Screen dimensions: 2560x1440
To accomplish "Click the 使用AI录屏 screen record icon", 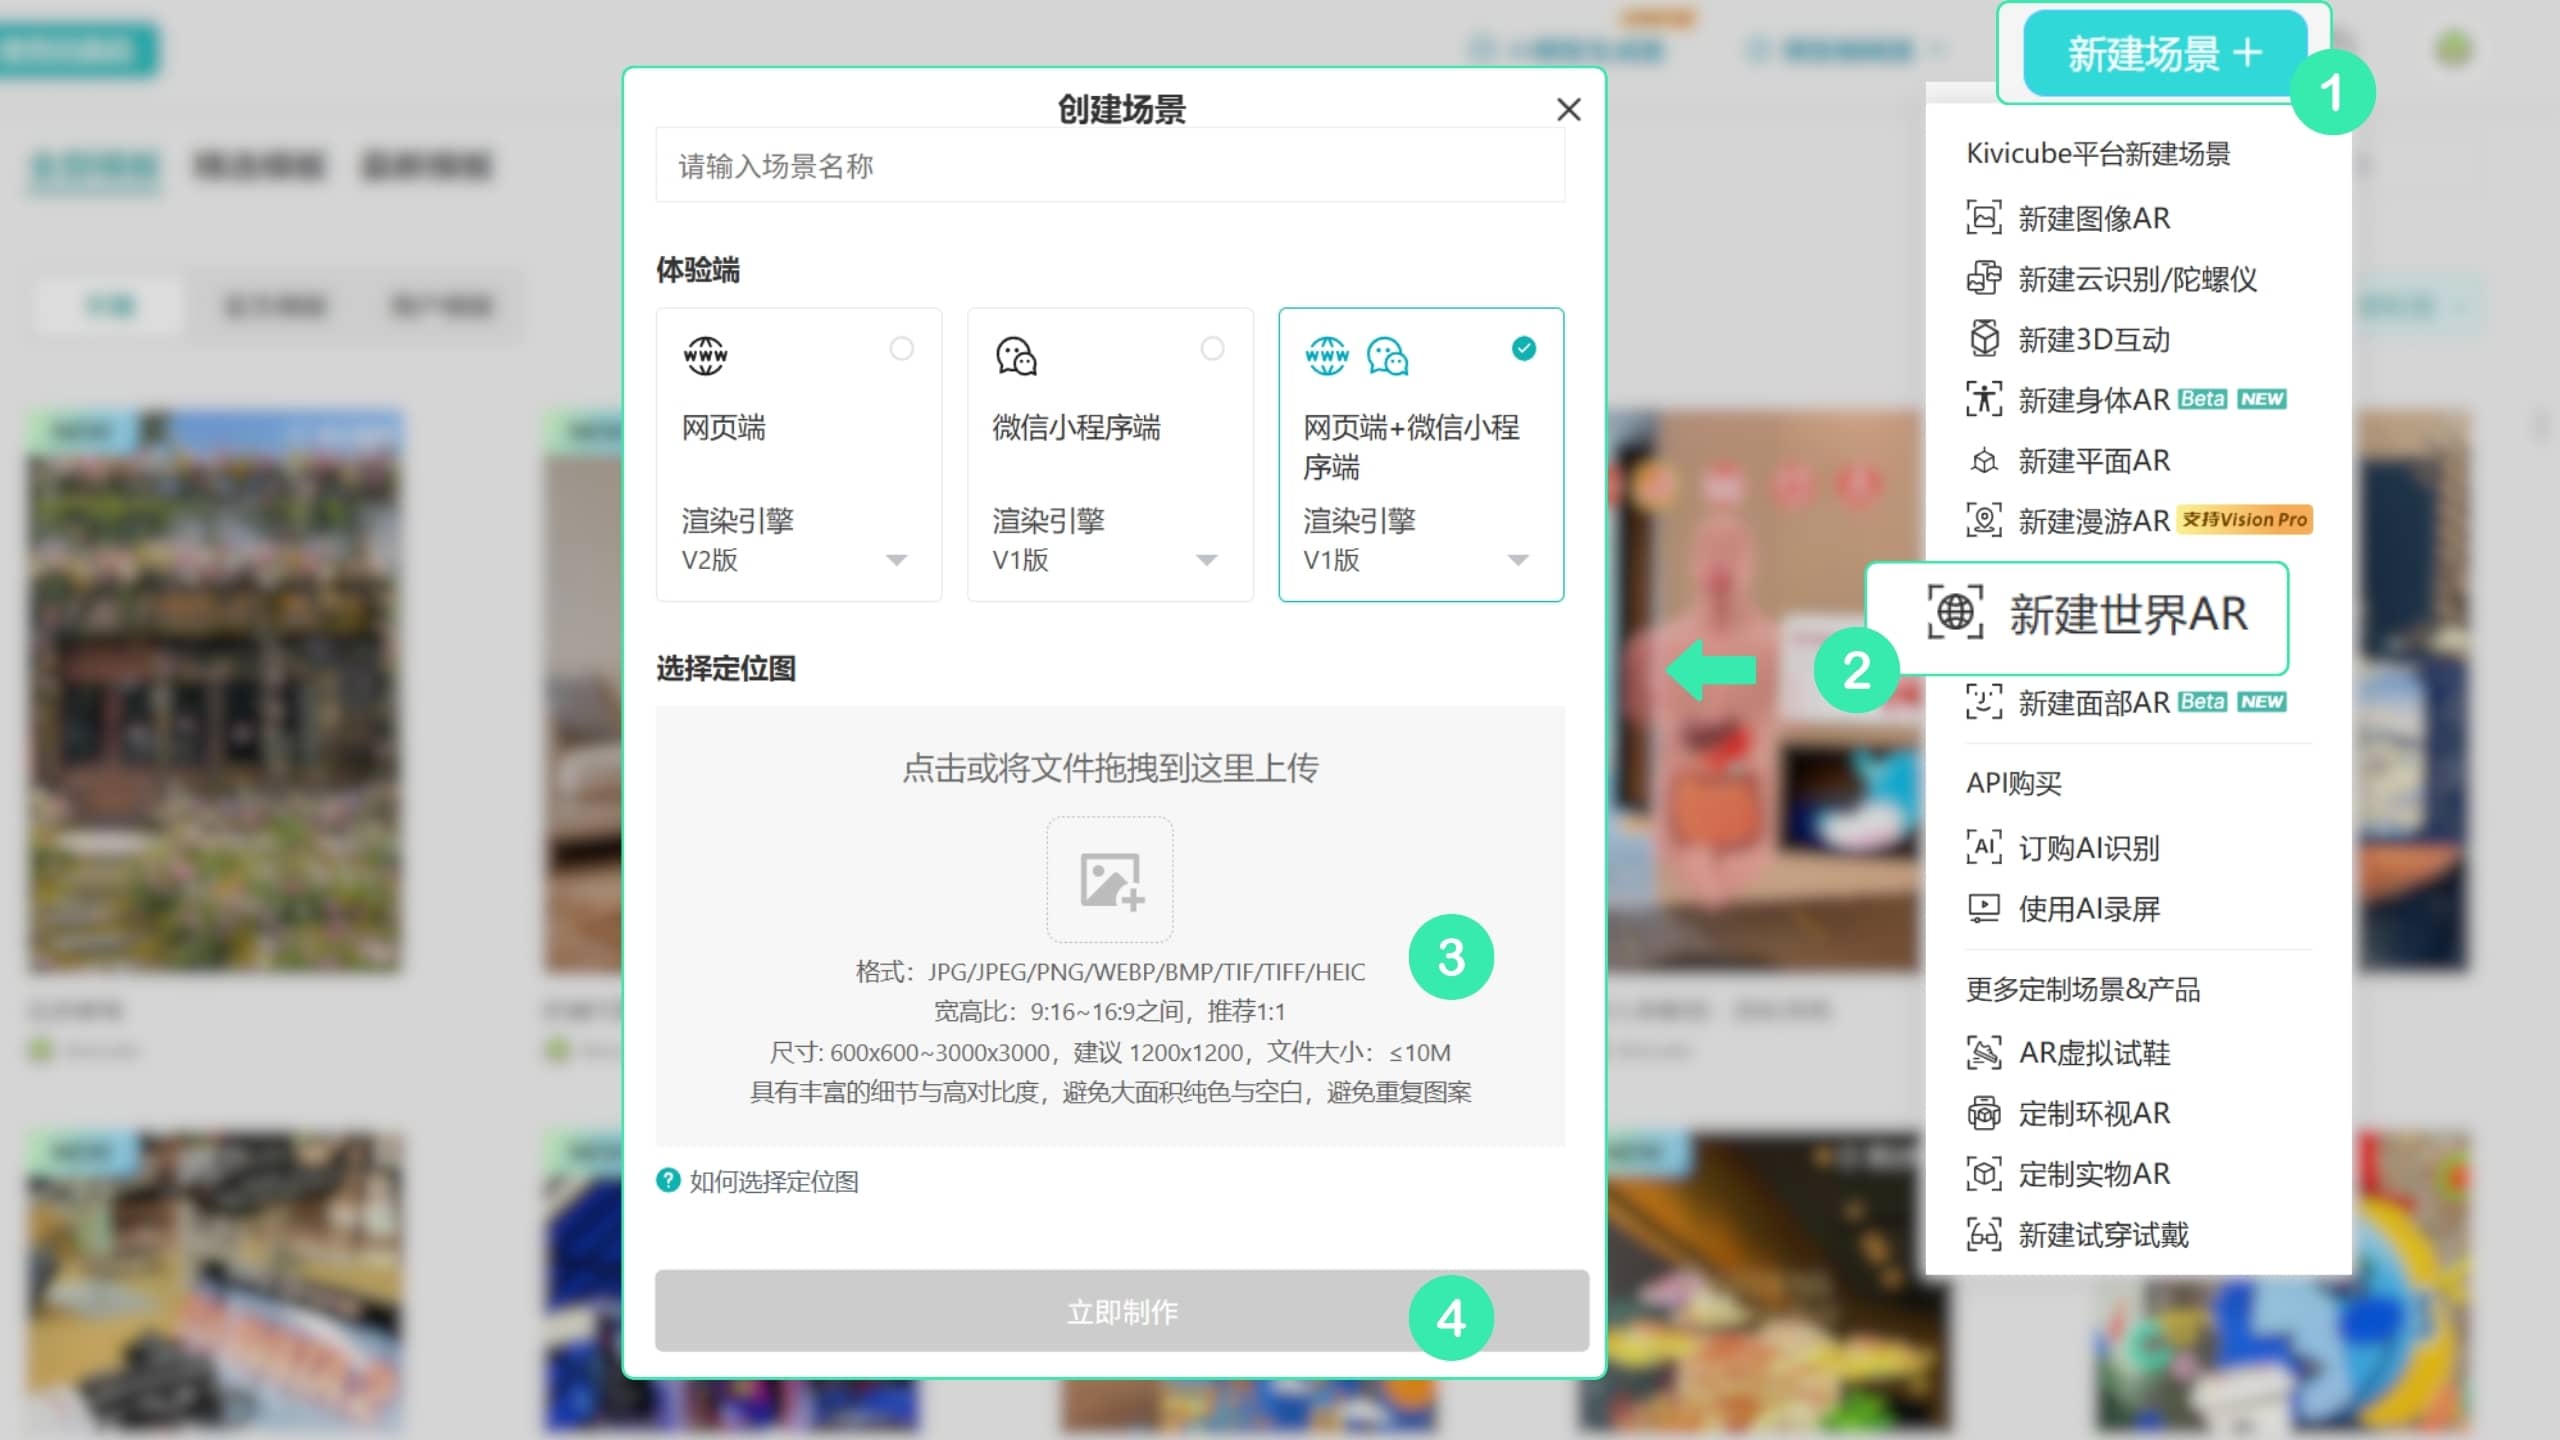I will tap(1984, 908).
